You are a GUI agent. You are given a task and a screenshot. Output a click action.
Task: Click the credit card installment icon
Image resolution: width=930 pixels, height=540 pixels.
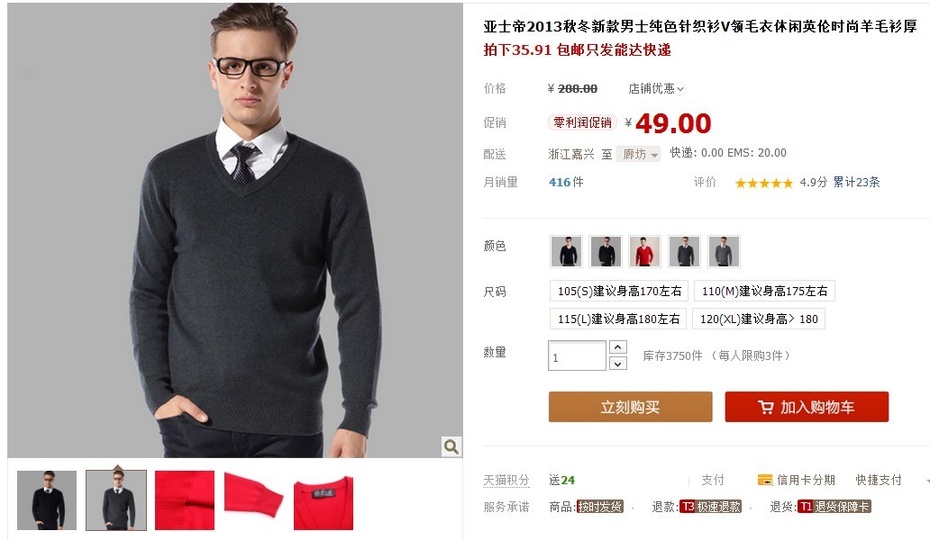coord(765,479)
